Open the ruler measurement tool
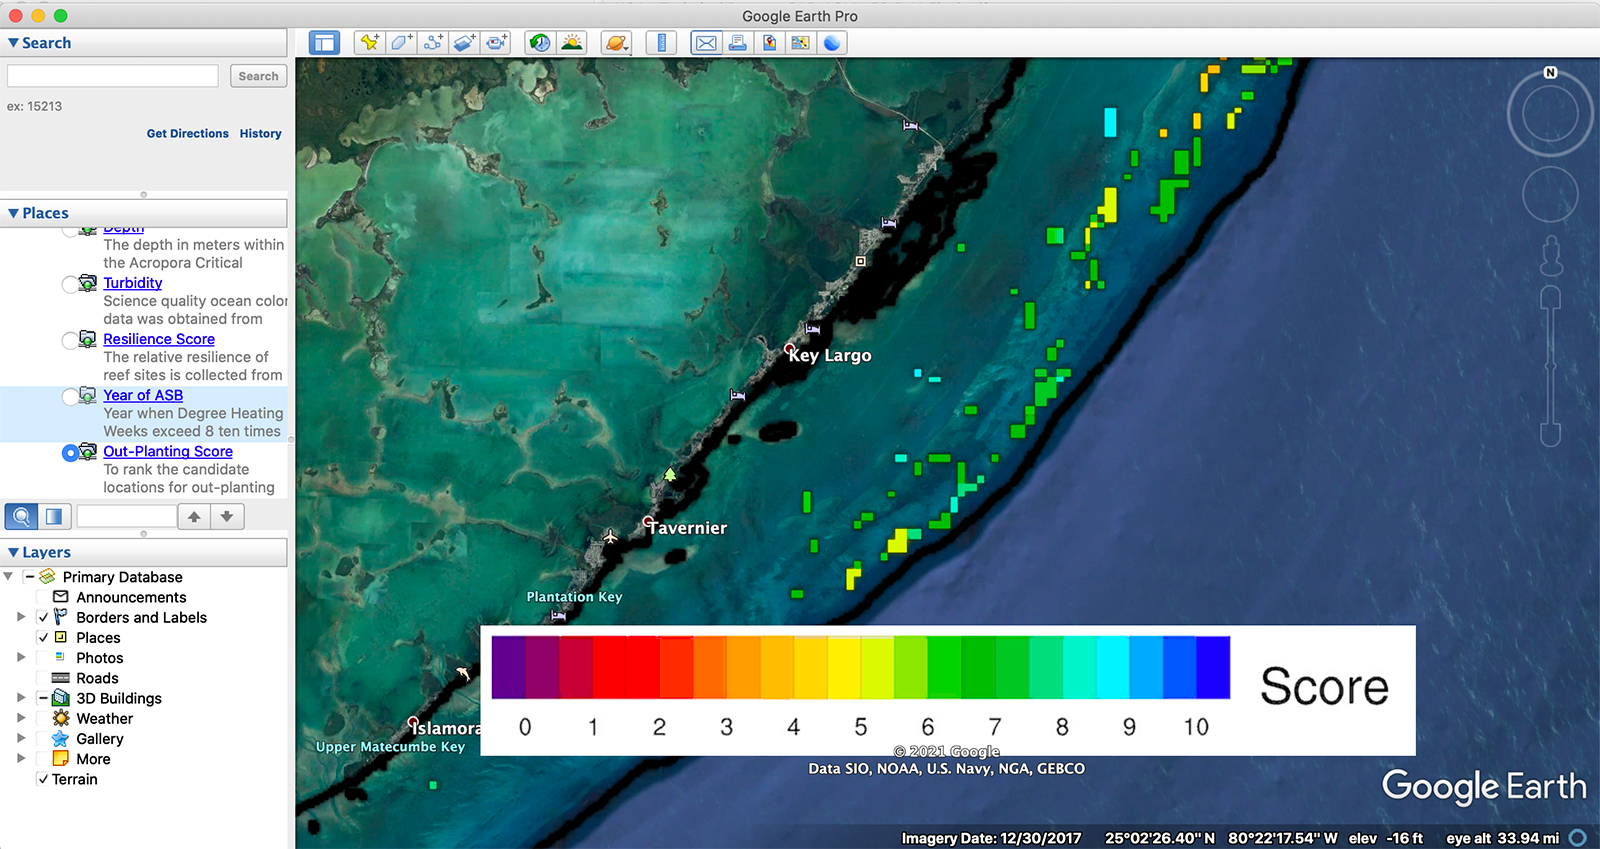This screenshot has height=849, width=1600. 661,42
